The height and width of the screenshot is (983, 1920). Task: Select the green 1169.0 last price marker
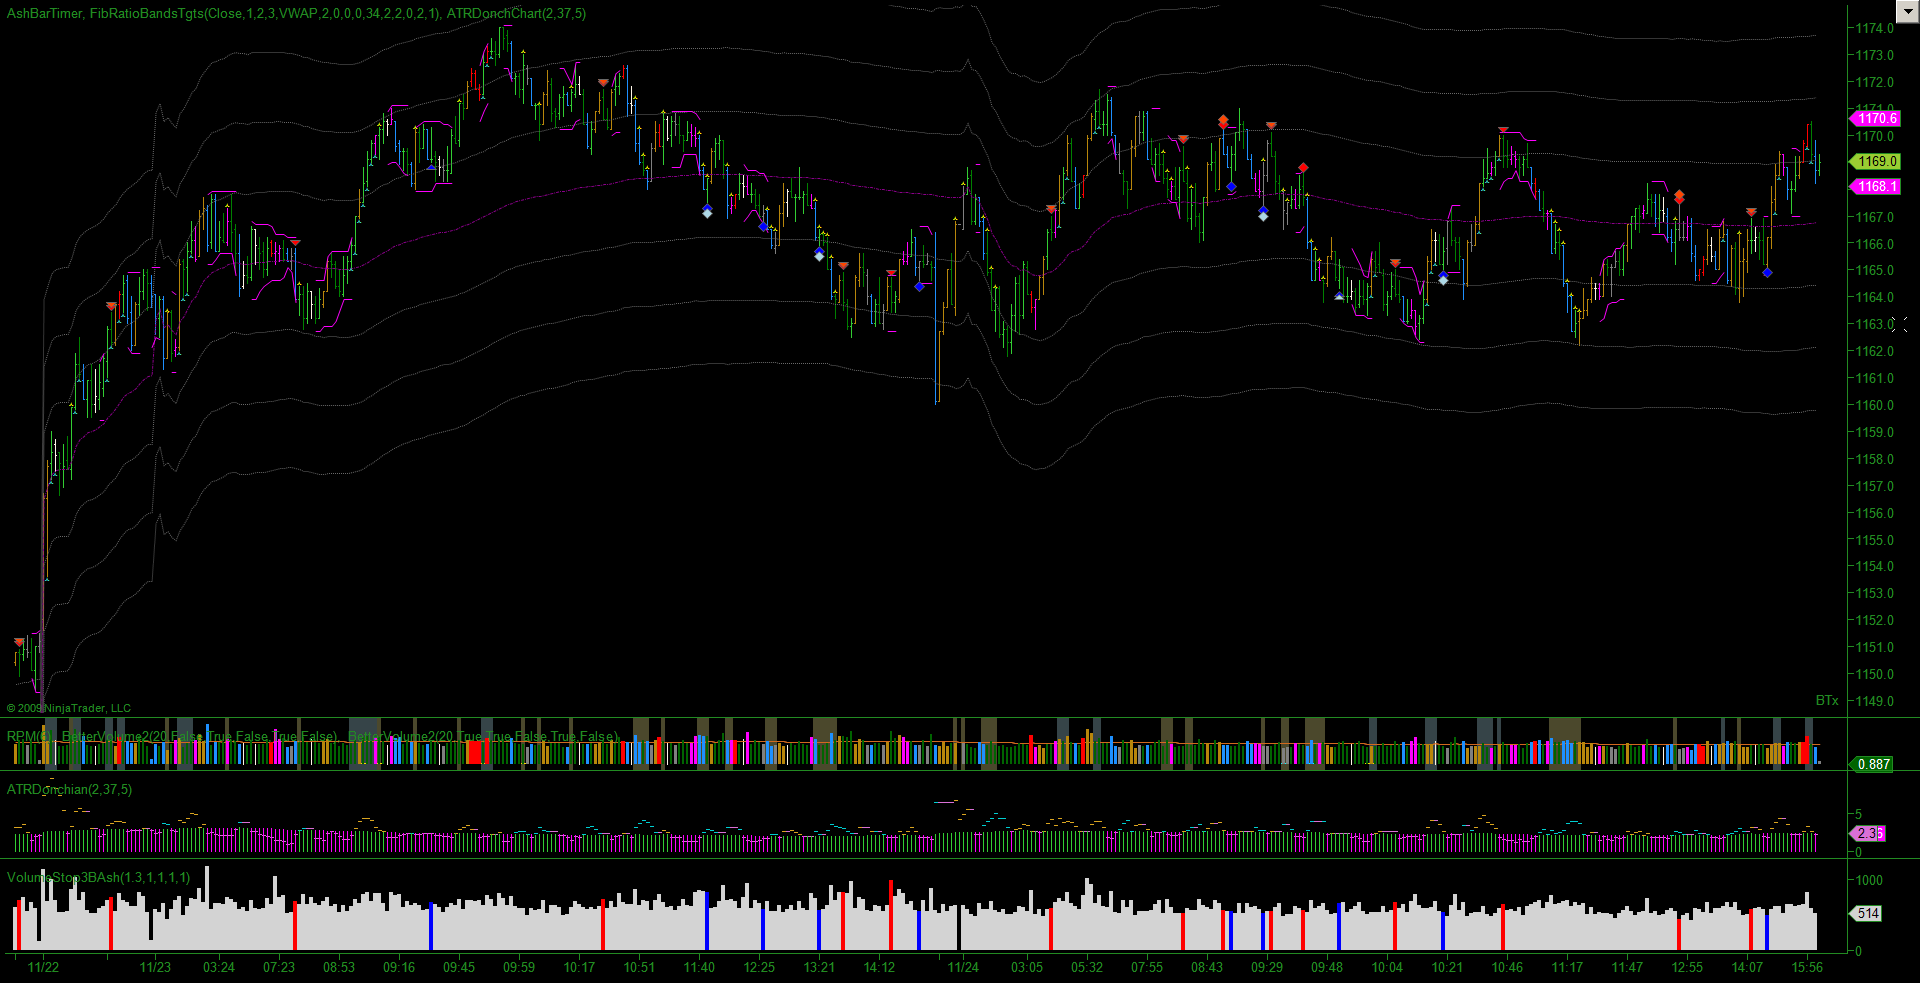[1875, 161]
